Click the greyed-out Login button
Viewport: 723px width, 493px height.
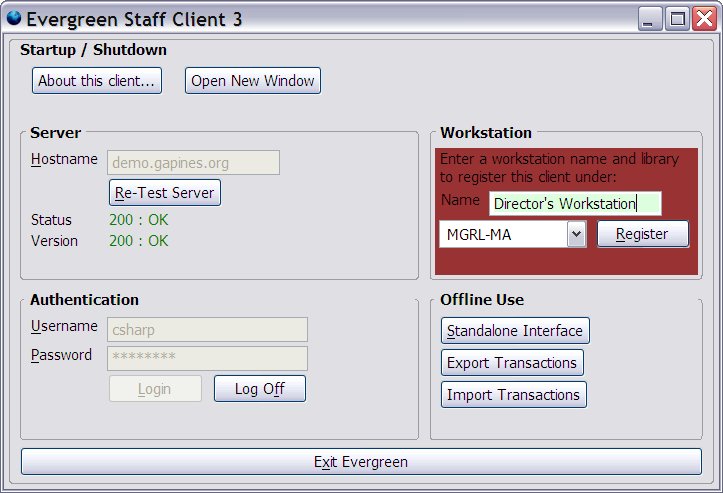pos(155,389)
